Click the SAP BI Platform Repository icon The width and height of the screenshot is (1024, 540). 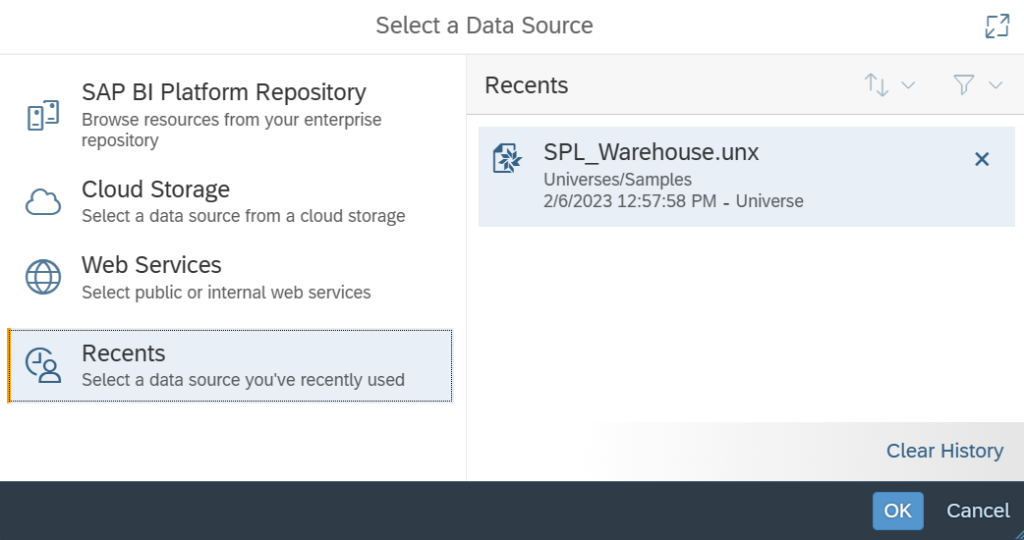pyautogui.click(x=43, y=115)
